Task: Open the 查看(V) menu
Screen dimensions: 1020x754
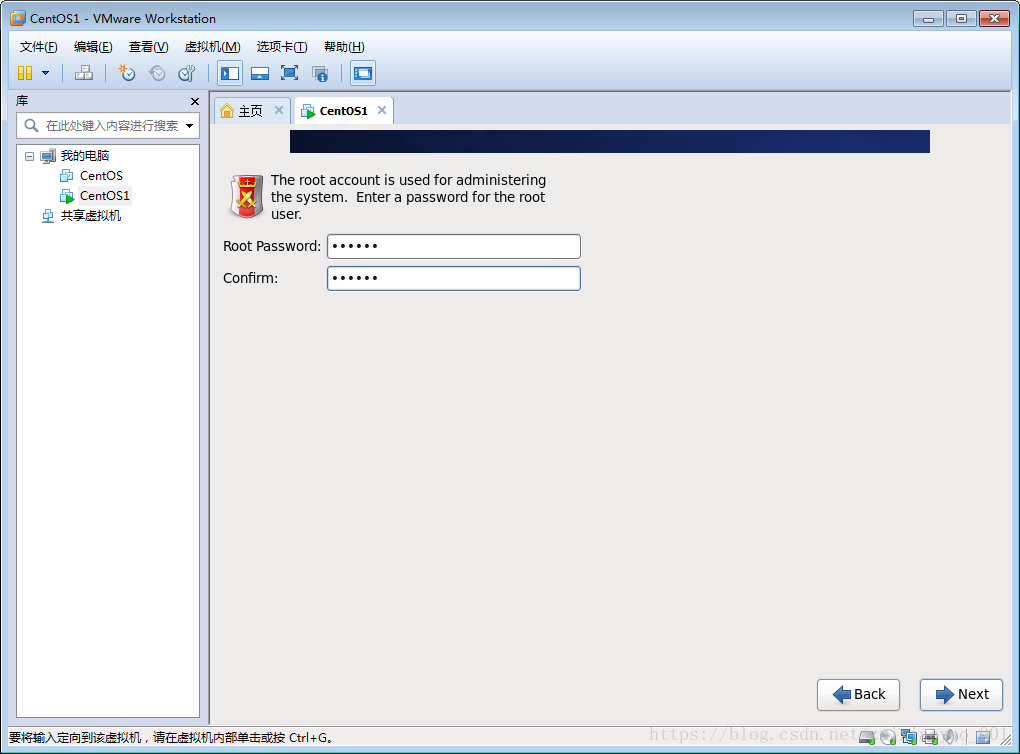Action: point(148,47)
